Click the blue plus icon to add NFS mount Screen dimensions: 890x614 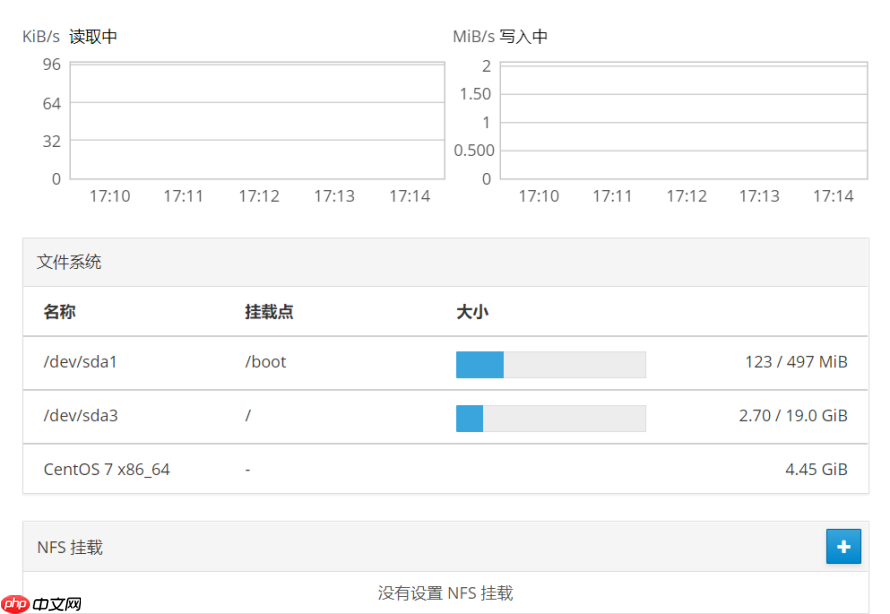click(x=843, y=546)
